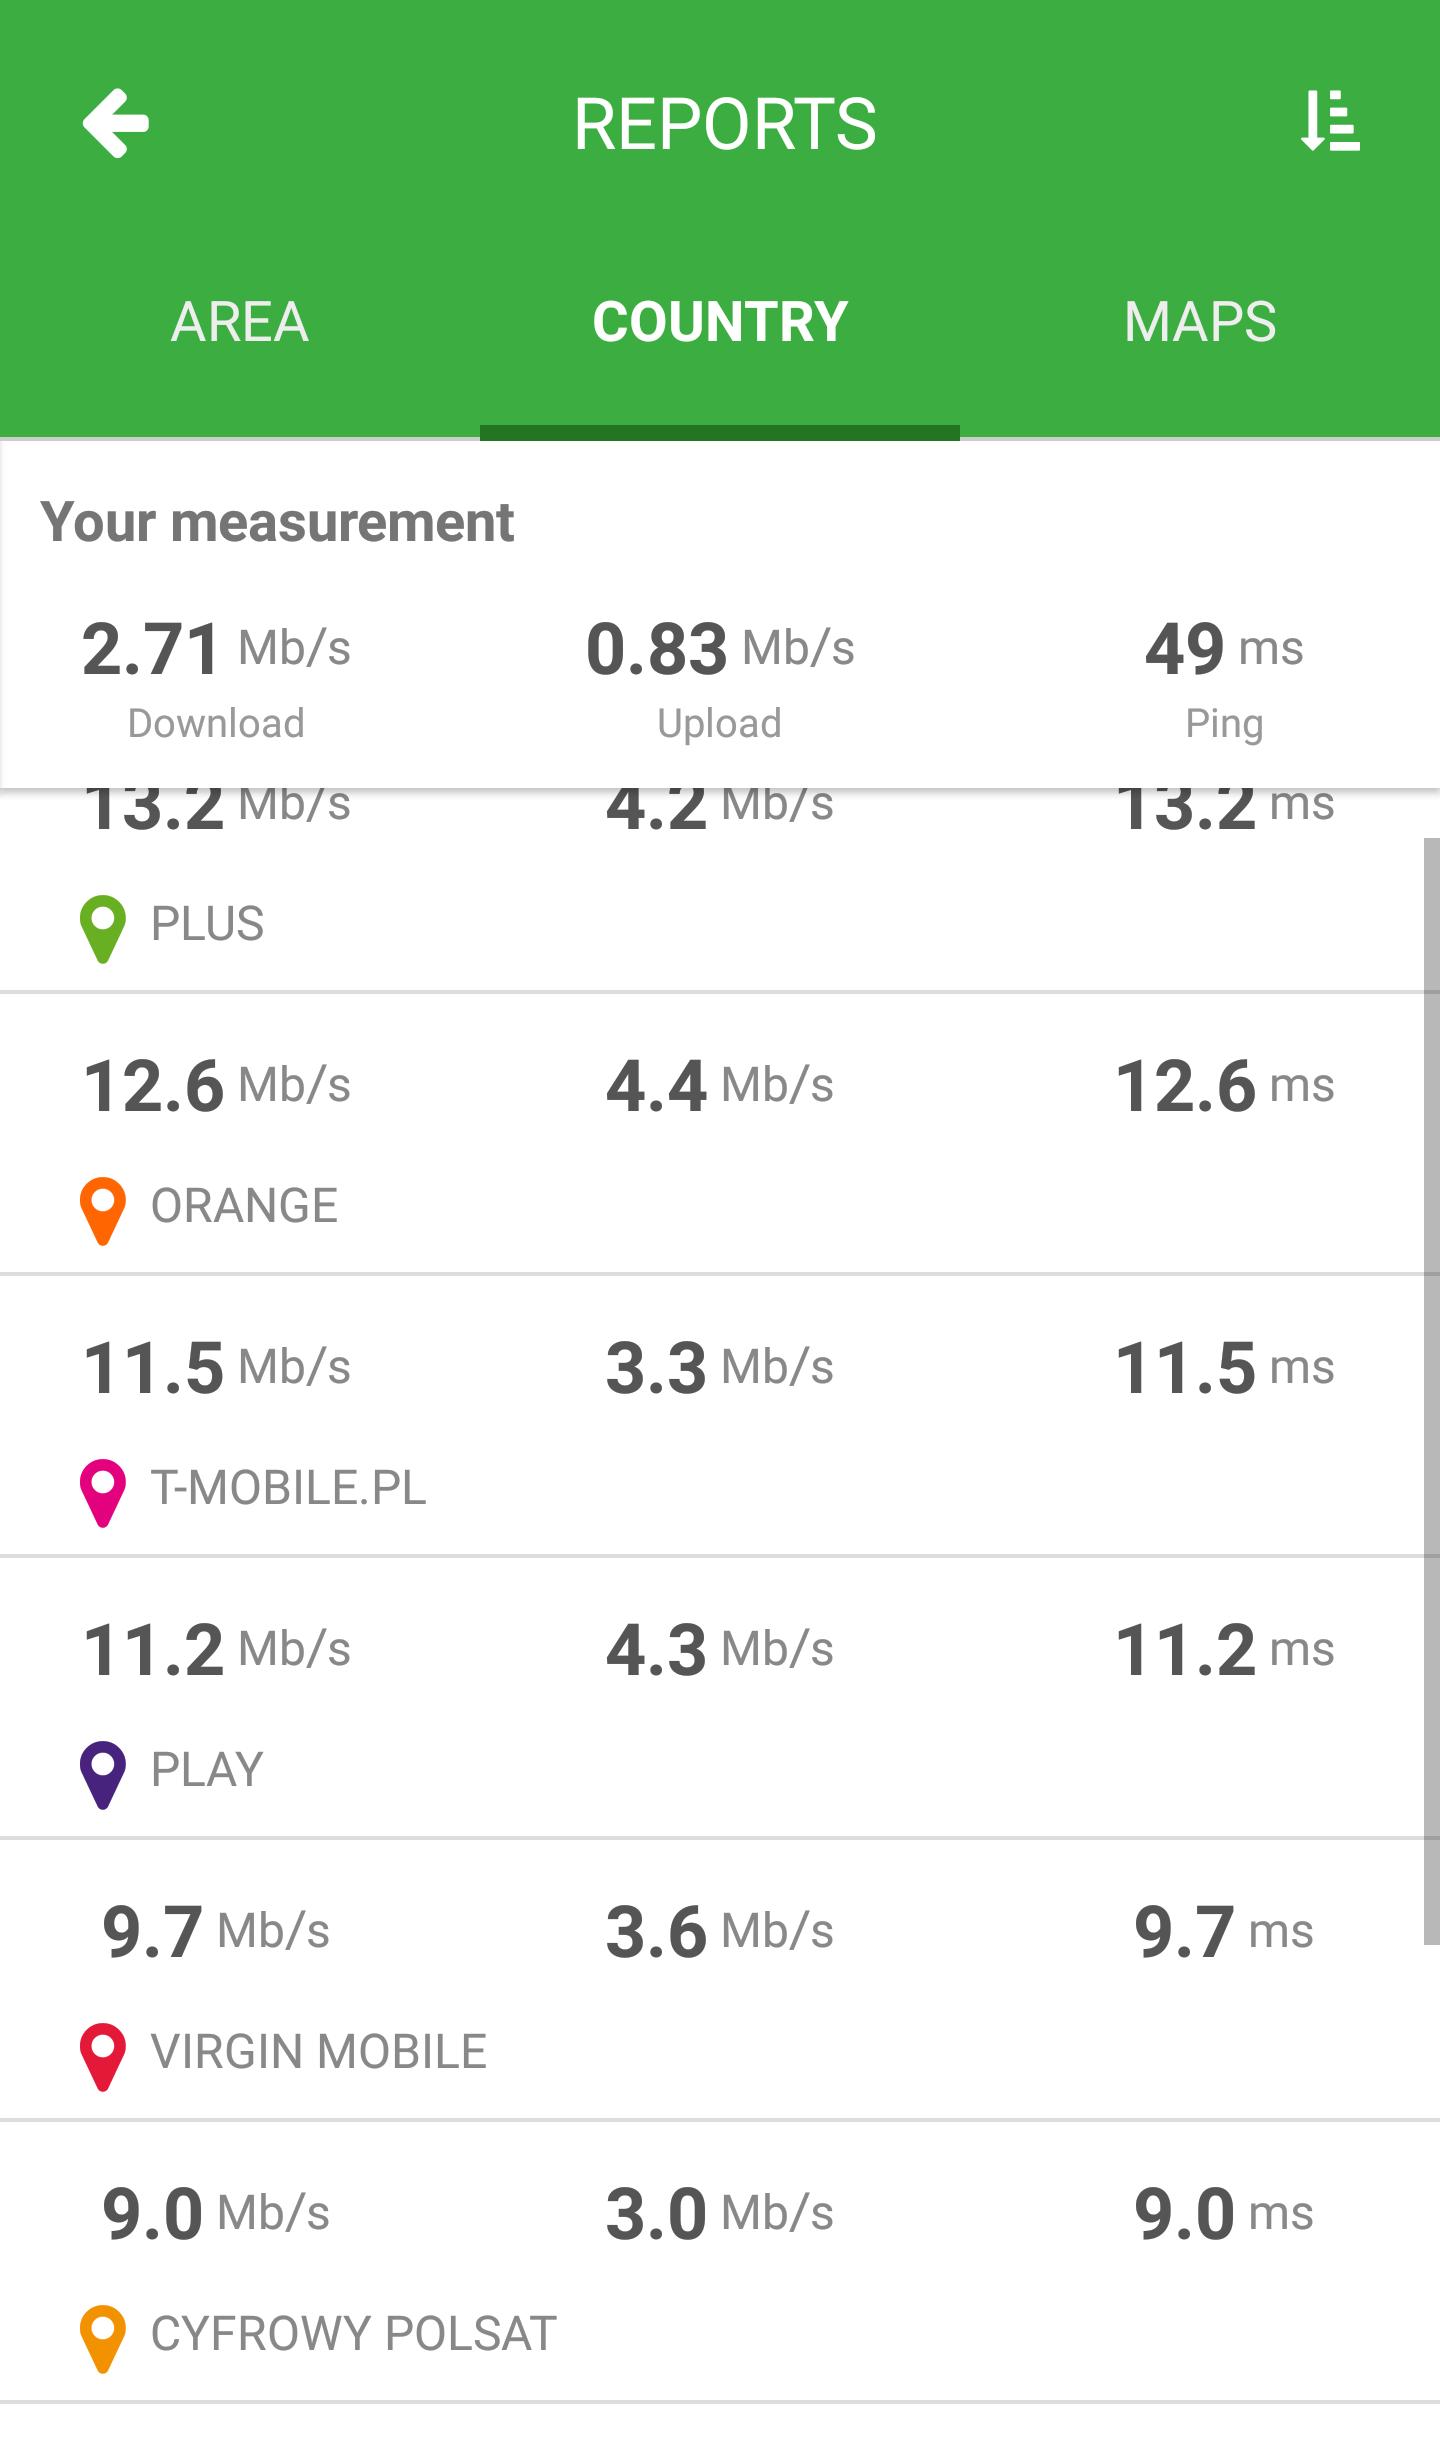This screenshot has width=1440, height=2464.
Task: Open the MAPS tab
Action: pos(1200,322)
